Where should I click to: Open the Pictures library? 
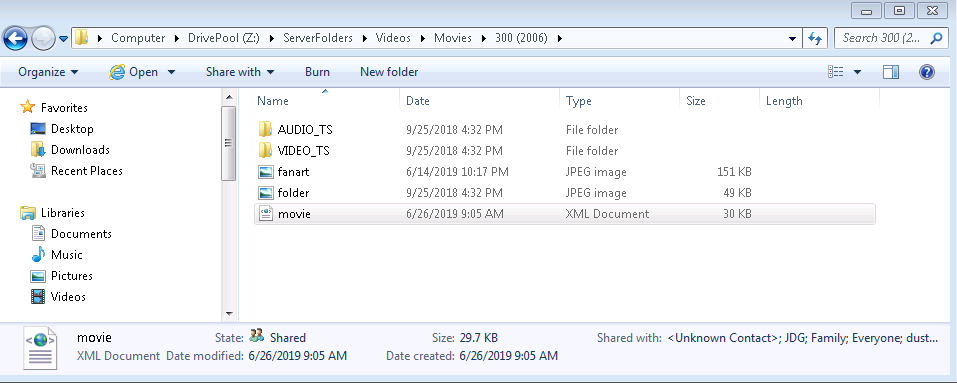coord(71,276)
